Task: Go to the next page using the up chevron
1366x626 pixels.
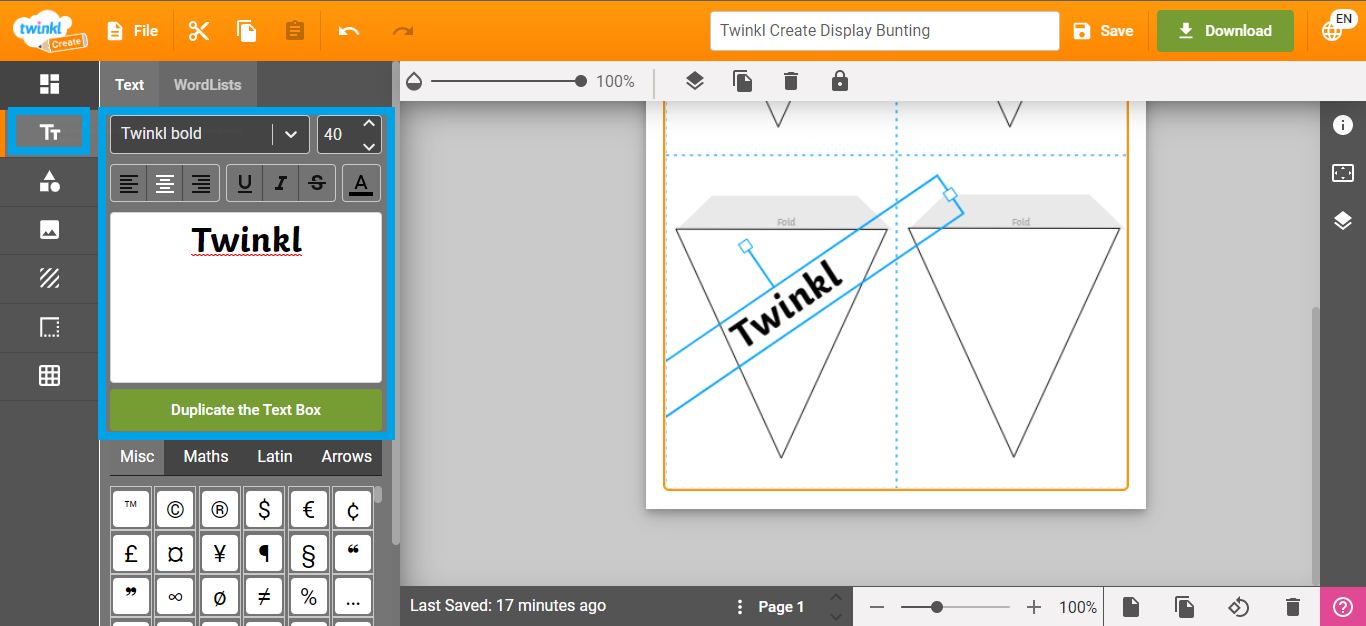Action: point(836,598)
